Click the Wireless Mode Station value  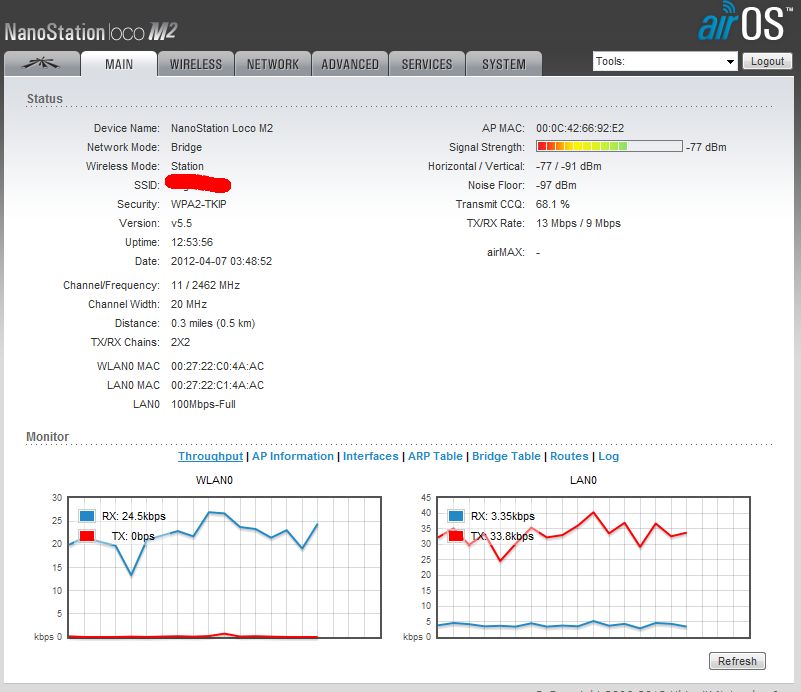click(x=187, y=166)
